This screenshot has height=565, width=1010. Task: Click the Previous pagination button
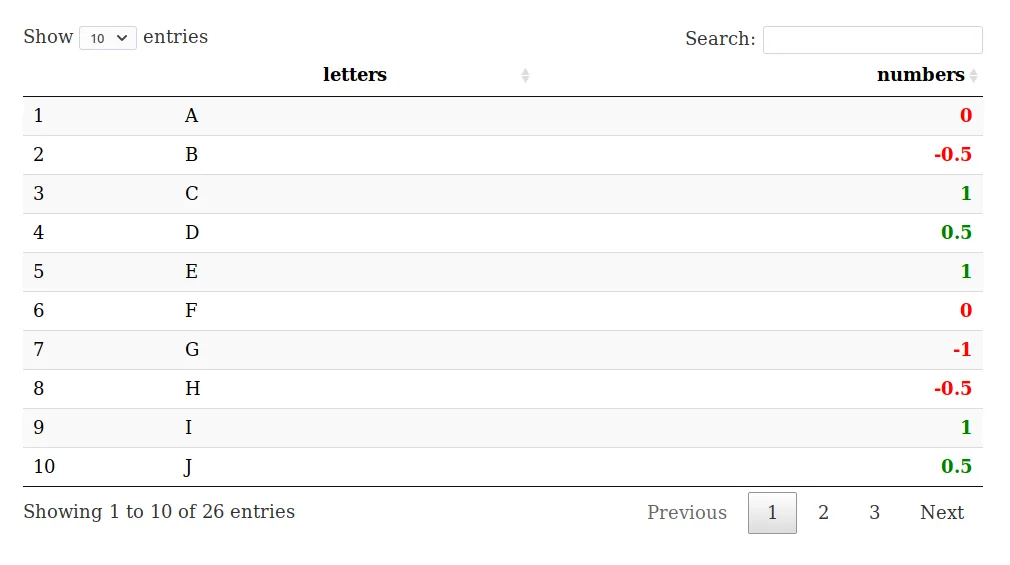686,513
